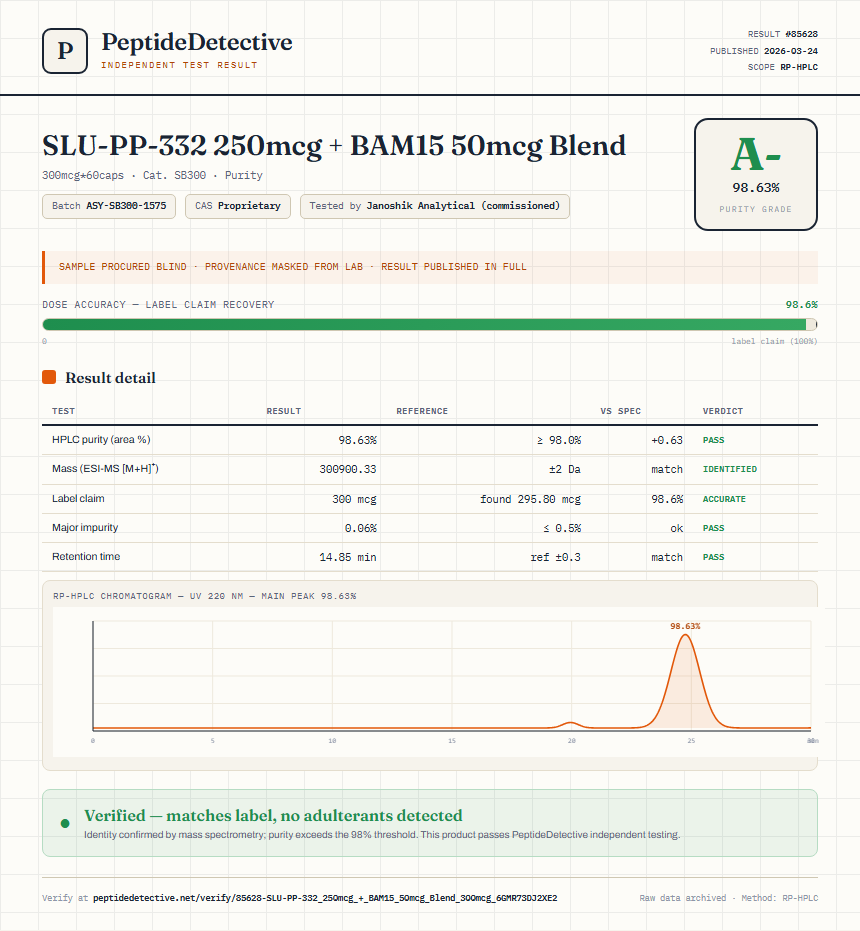Click the PeptideDetective P logo icon
This screenshot has height=931, width=860.
(x=65, y=51)
